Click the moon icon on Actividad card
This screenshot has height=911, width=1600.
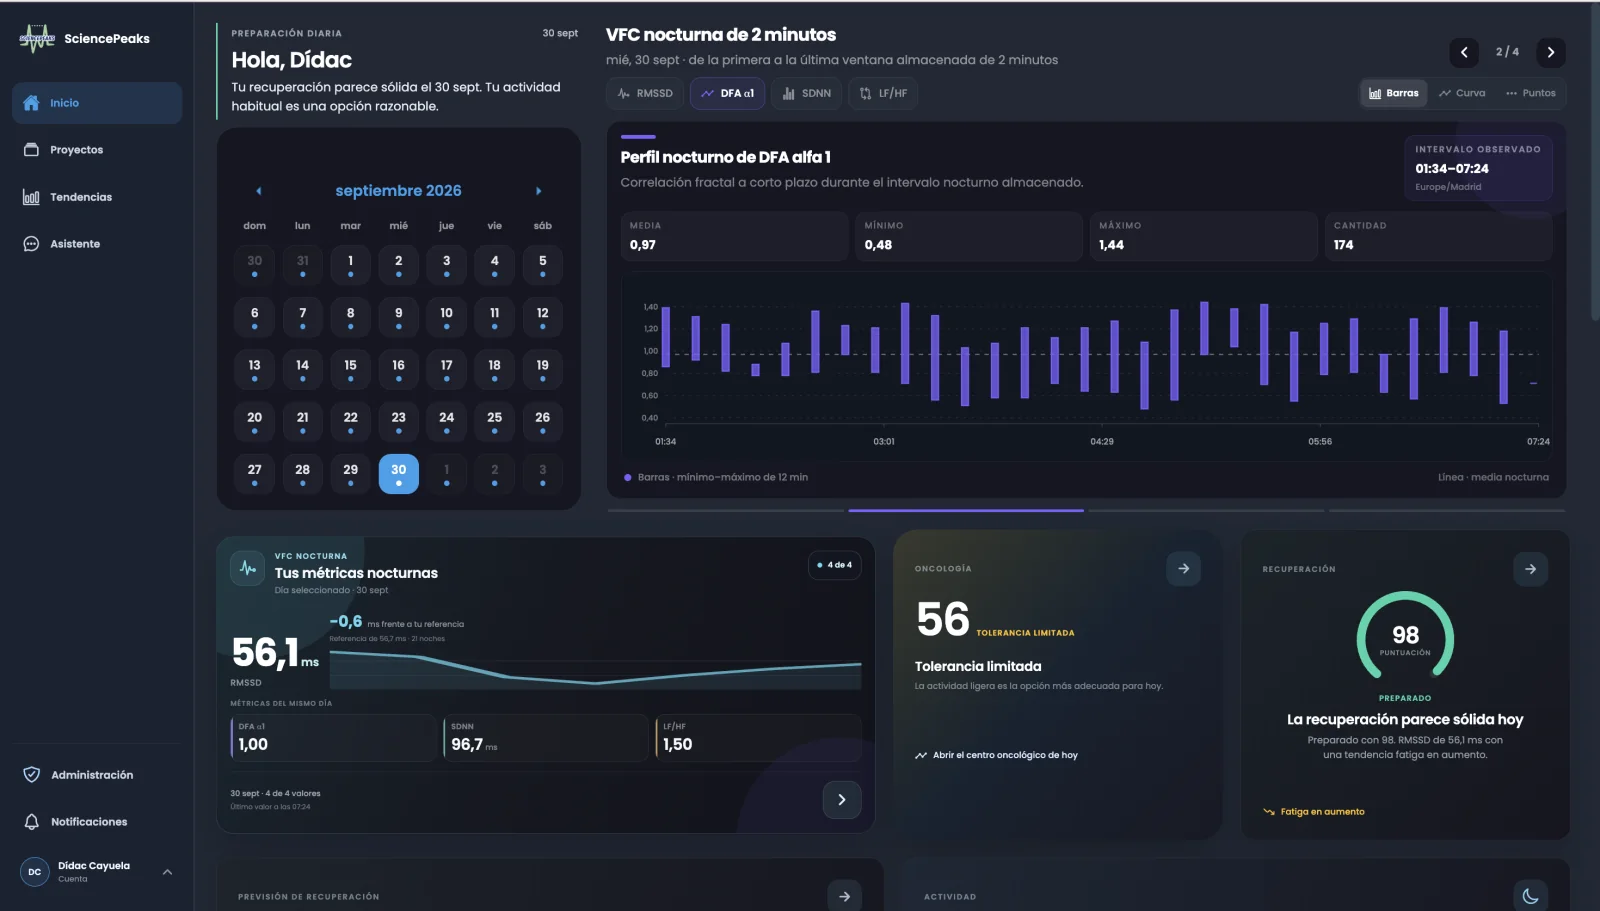tap(1531, 896)
